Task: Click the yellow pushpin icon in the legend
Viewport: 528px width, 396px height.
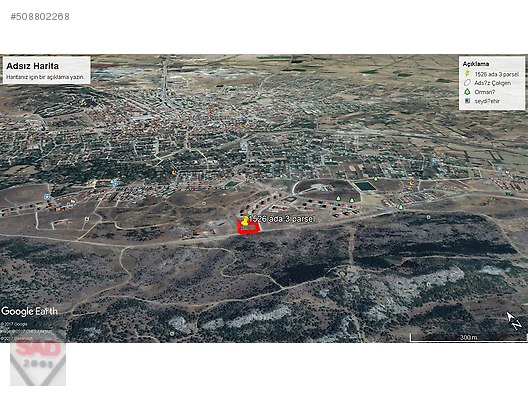Action: pos(467,74)
